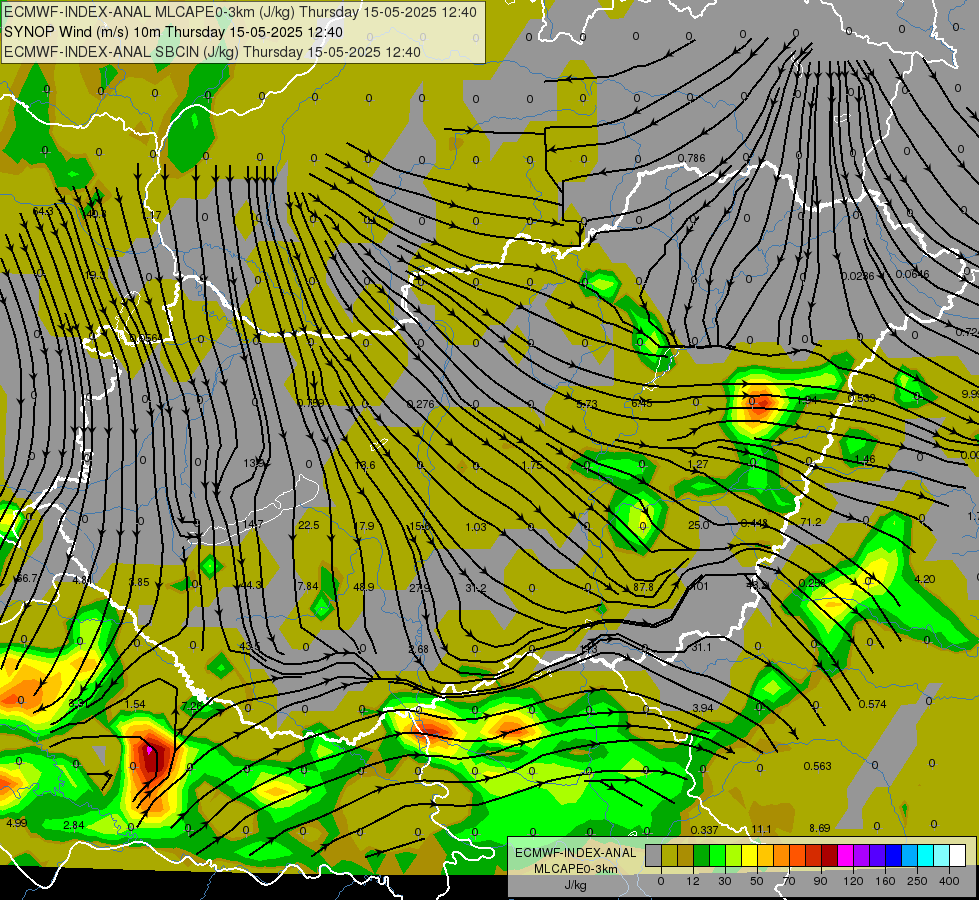The height and width of the screenshot is (900, 979).
Task: Click the 3.94 value on the map
Action: pyautogui.click(x=703, y=708)
